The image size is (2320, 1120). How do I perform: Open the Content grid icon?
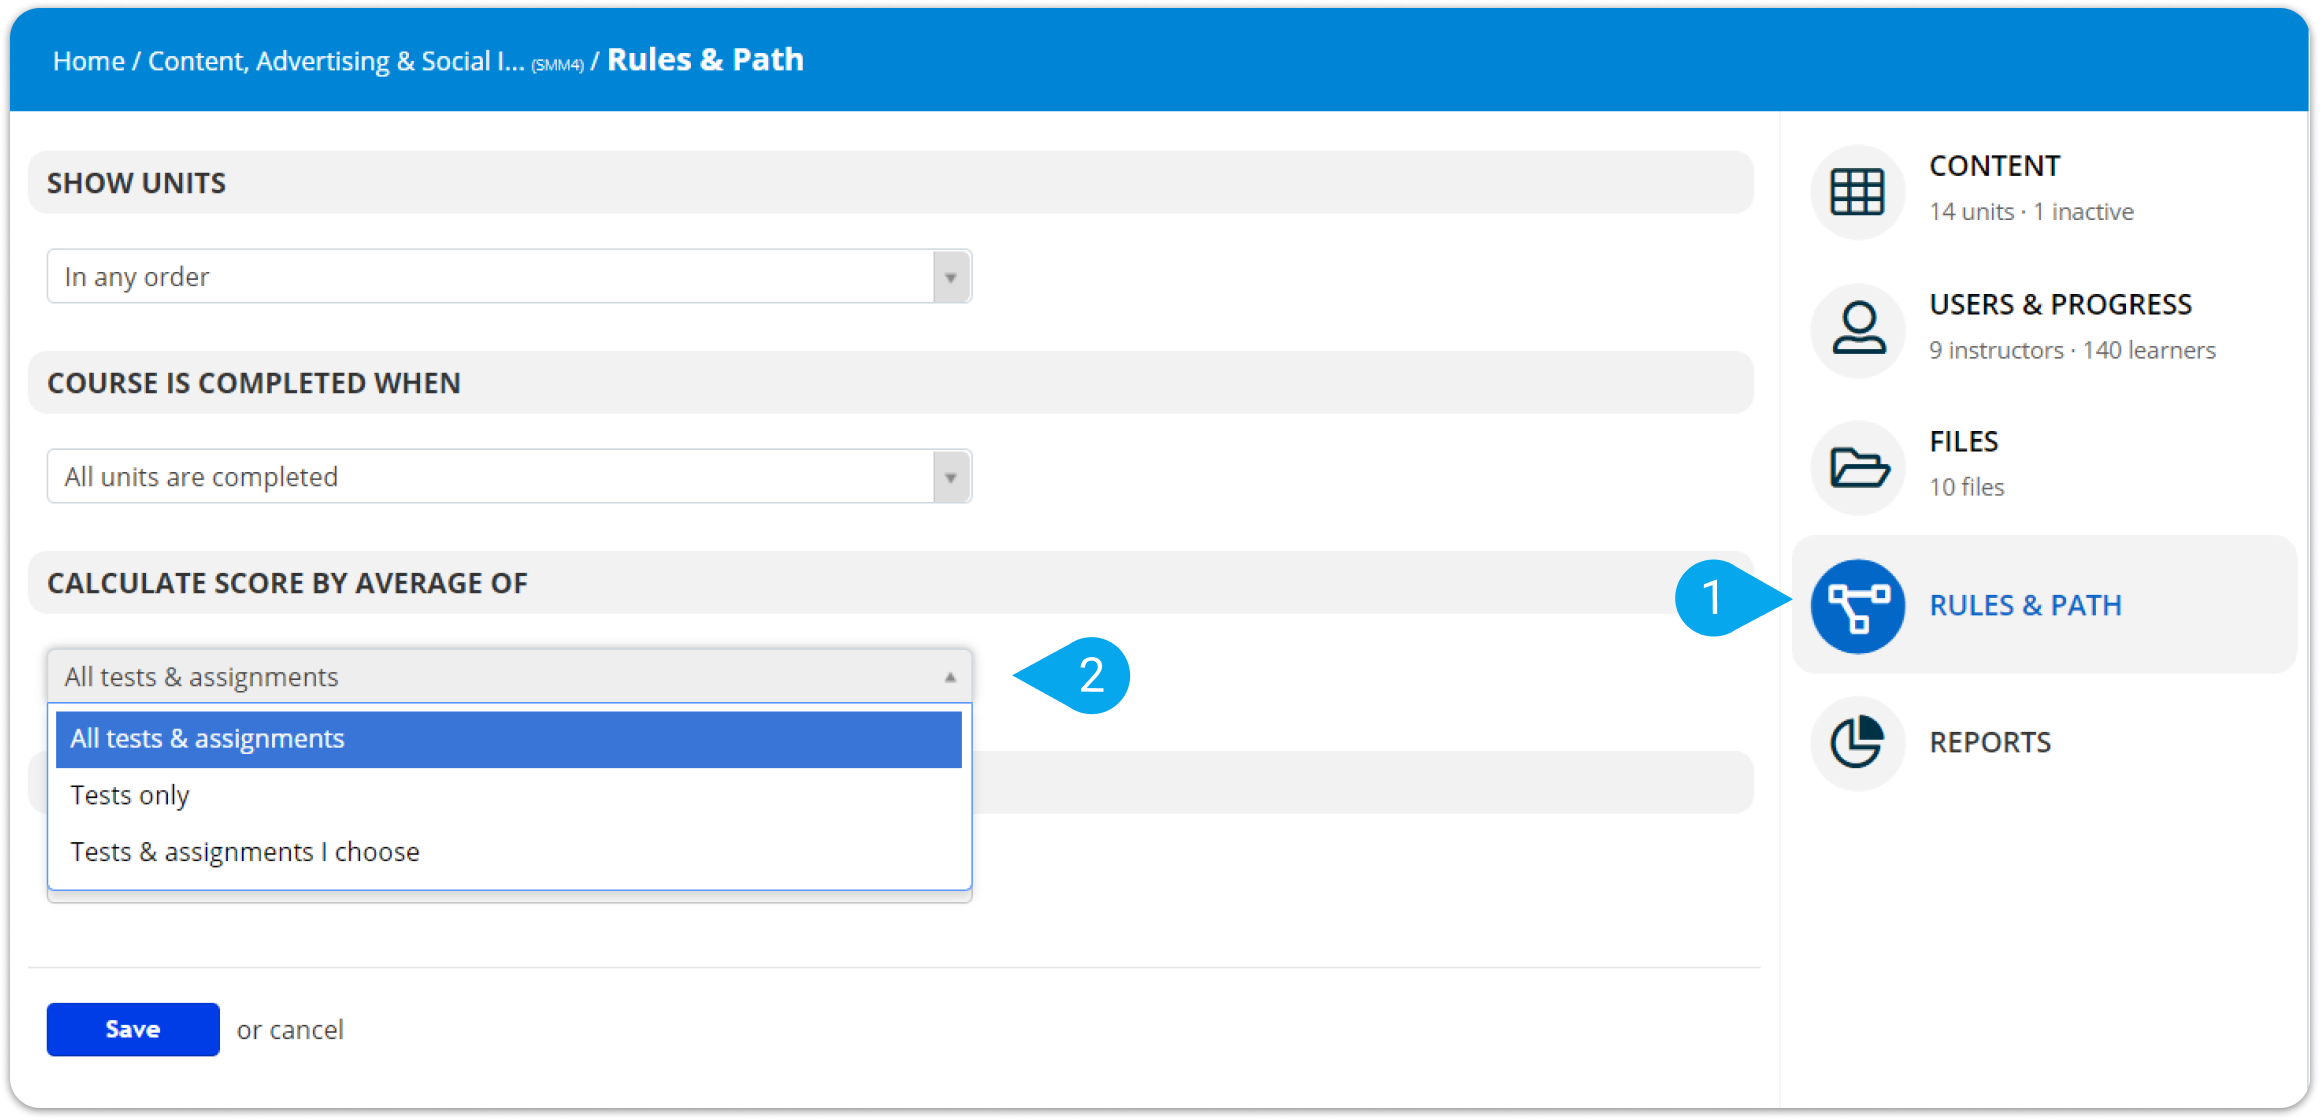1857,191
